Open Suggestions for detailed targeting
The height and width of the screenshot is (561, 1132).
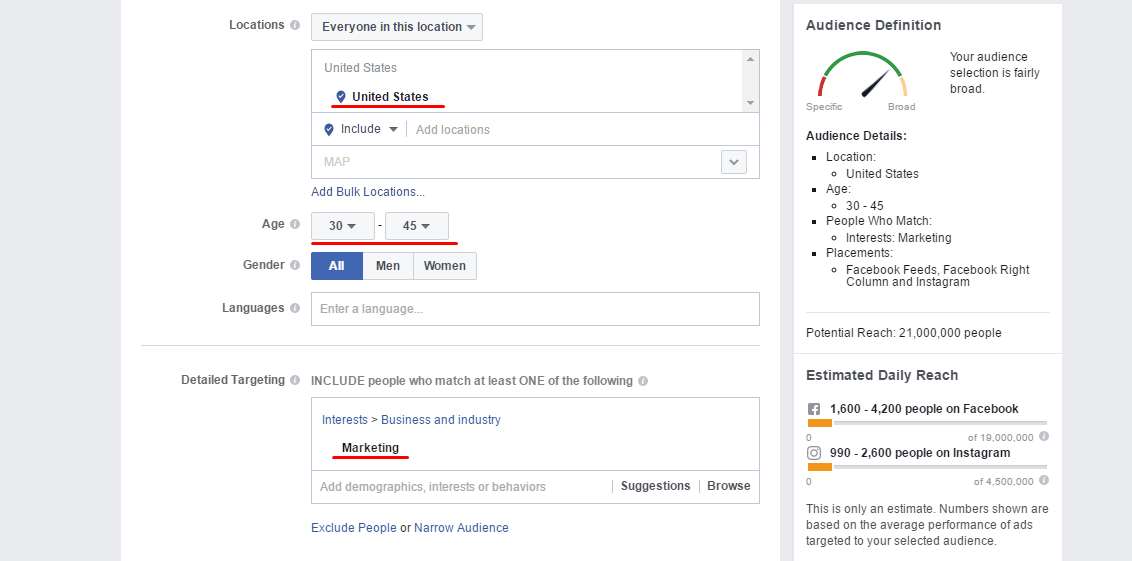pyautogui.click(x=656, y=486)
